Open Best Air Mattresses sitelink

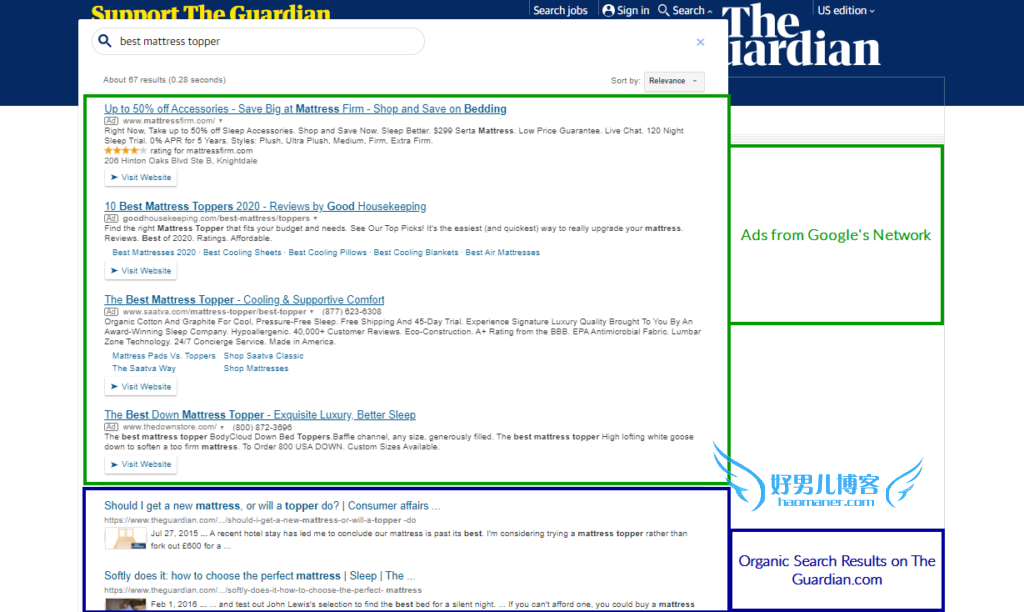(503, 253)
